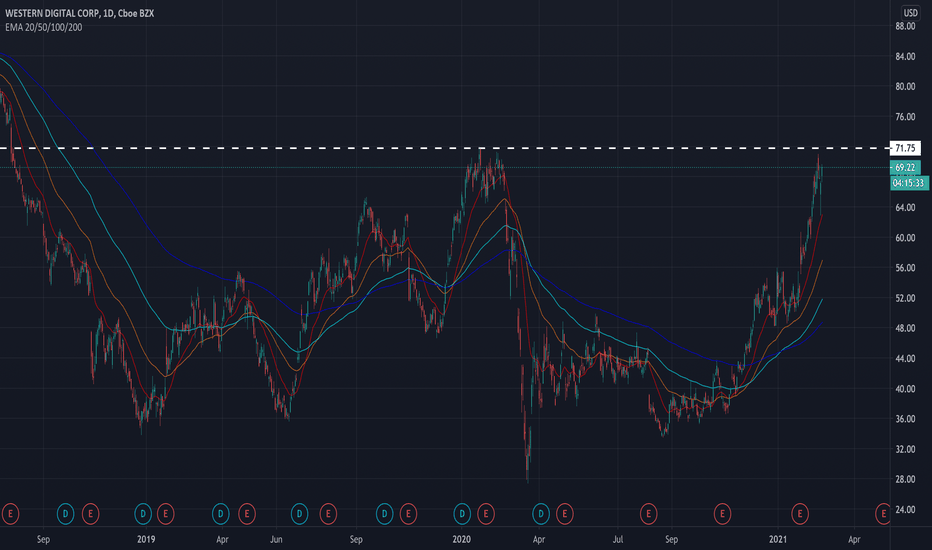
Task: Open earnings marker between Apr and Jul 2020
Action: coord(564,513)
